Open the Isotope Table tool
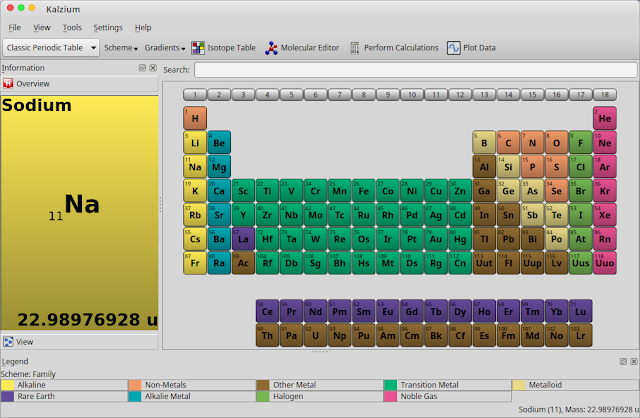 tap(224, 48)
